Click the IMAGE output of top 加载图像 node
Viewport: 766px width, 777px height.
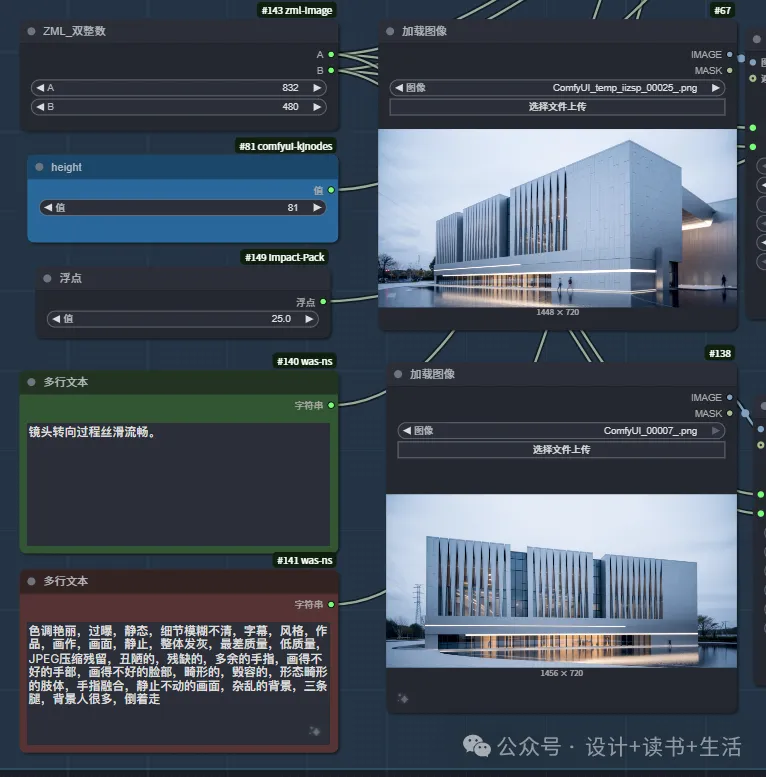coord(730,55)
